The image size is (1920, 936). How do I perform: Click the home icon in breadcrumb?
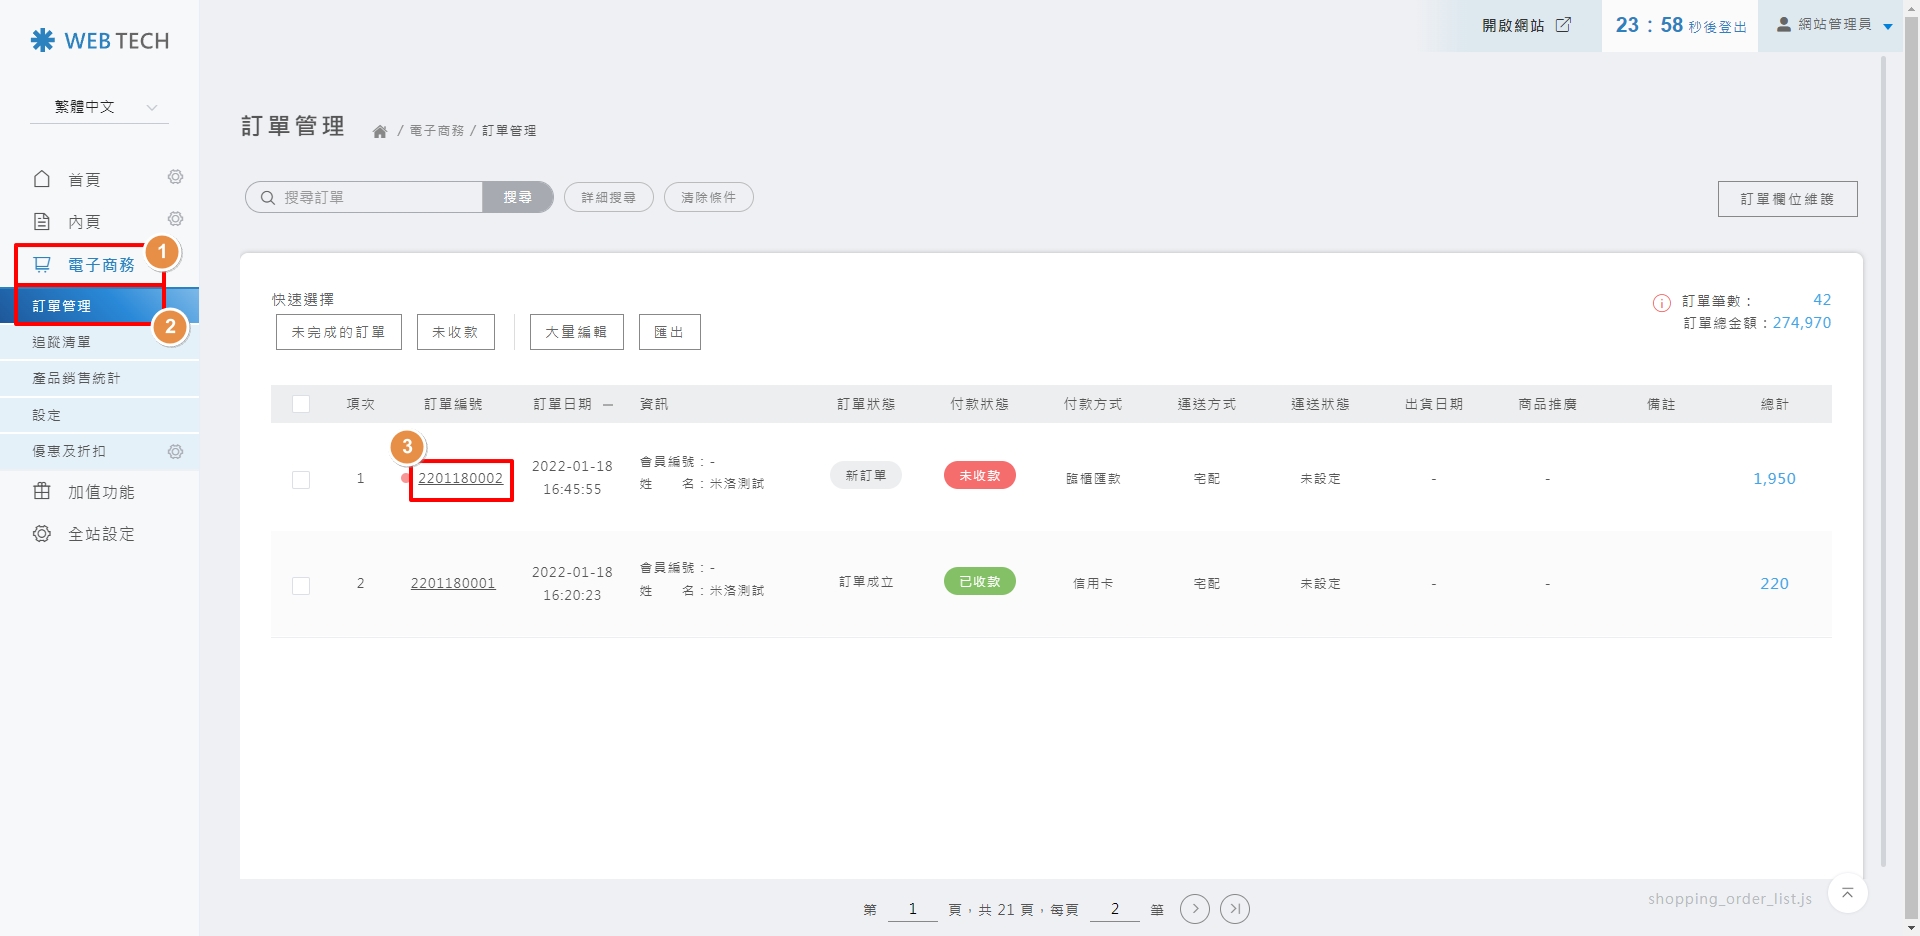pyautogui.click(x=380, y=132)
